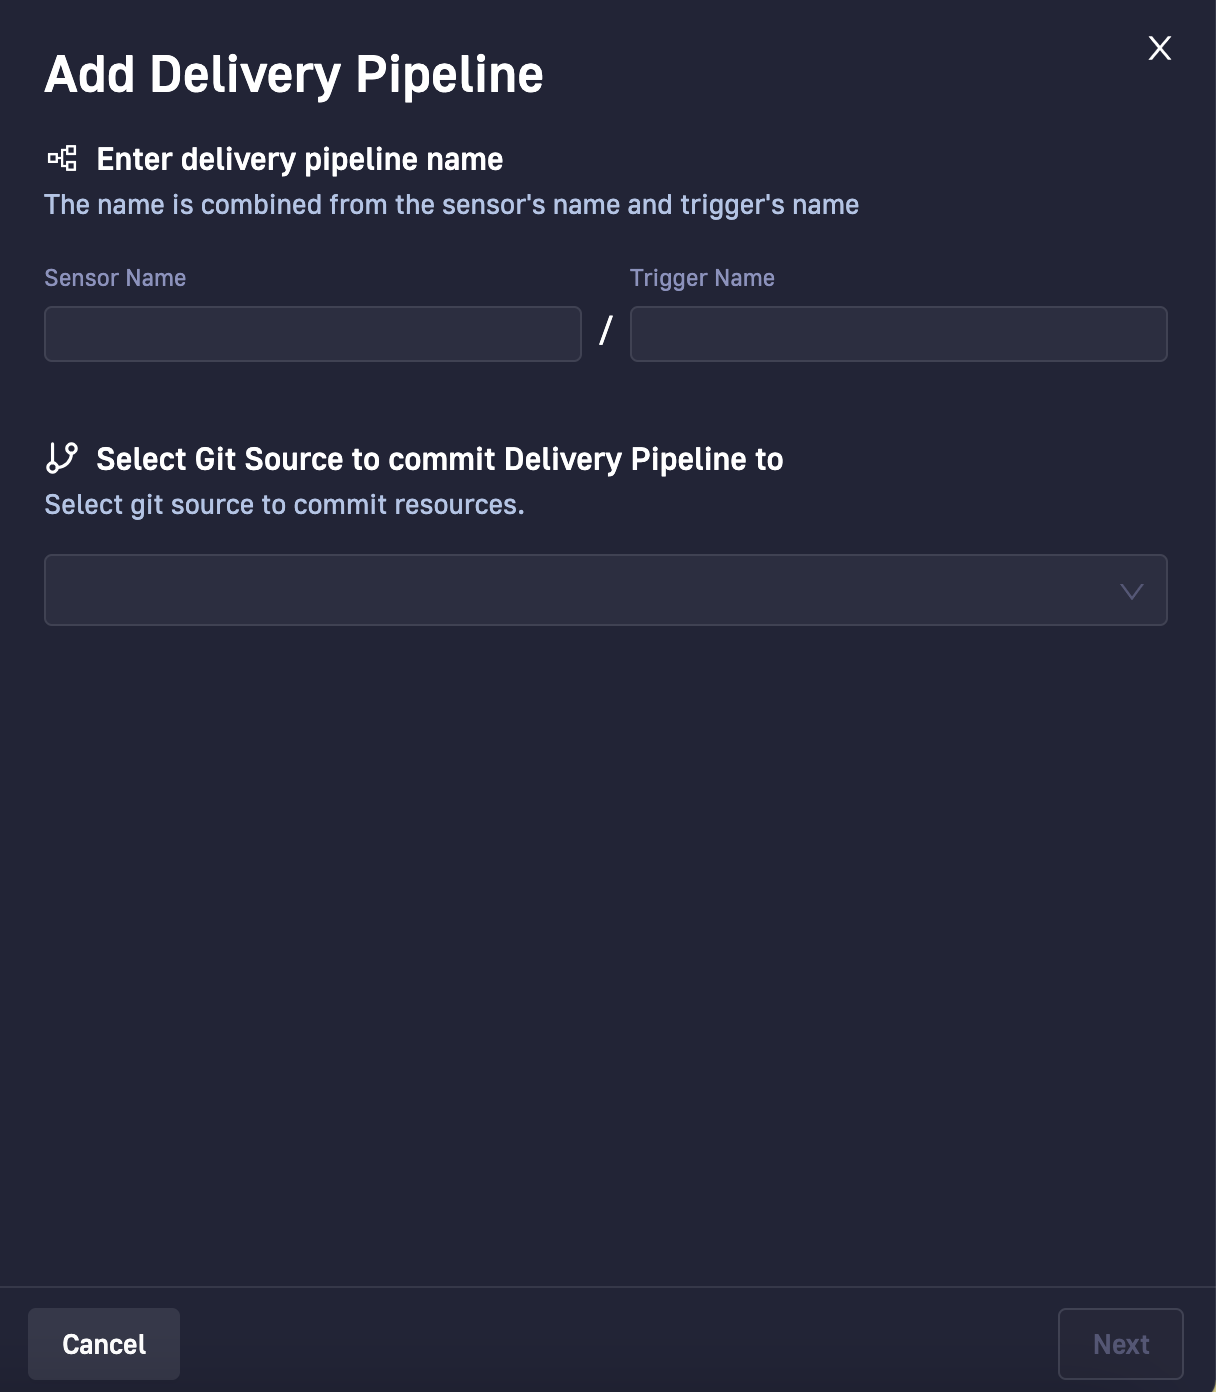Click the Cancel button
This screenshot has height=1392, width=1216.
point(104,1344)
